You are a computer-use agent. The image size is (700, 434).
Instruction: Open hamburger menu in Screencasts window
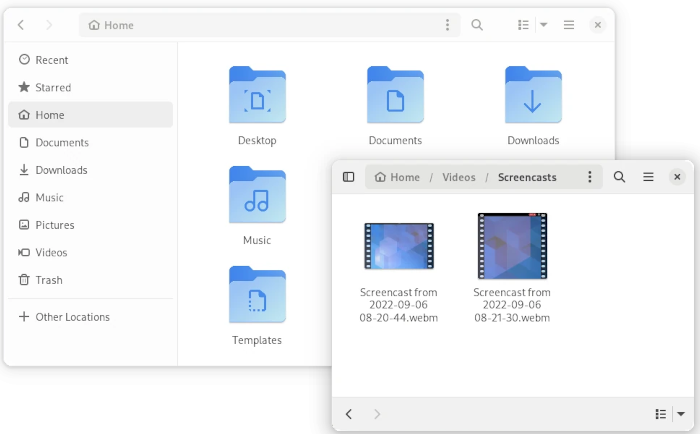pos(648,177)
